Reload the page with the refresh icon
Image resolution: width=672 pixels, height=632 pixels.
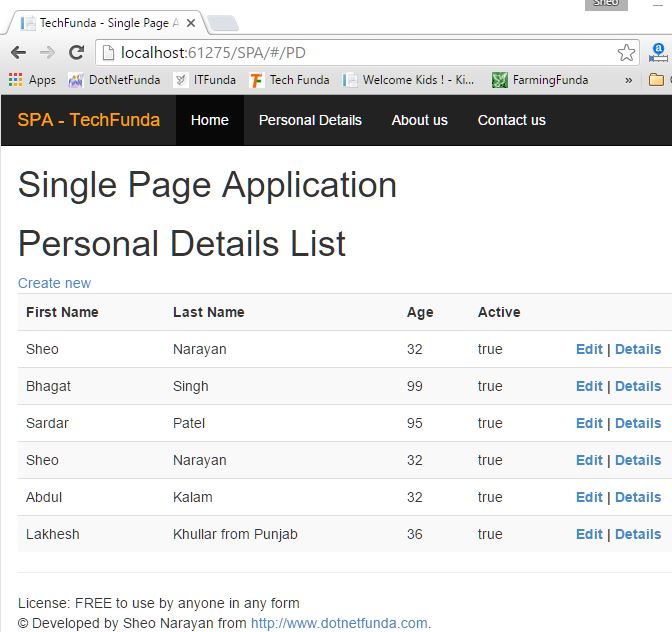pyautogui.click(x=76, y=53)
